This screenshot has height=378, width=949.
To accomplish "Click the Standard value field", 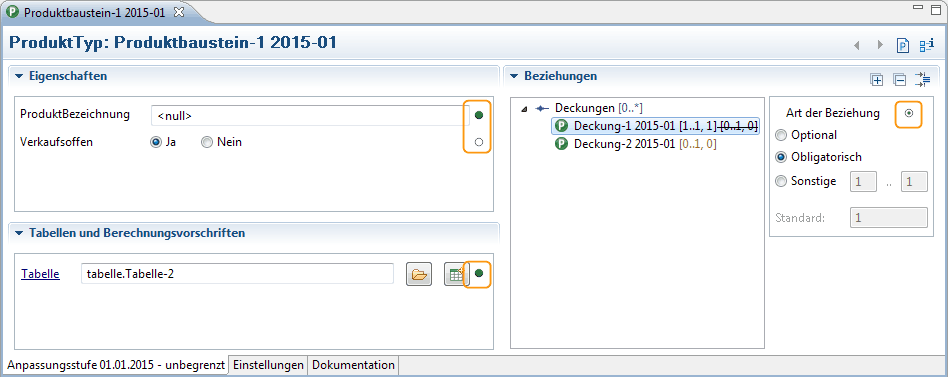I will [x=889, y=217].
